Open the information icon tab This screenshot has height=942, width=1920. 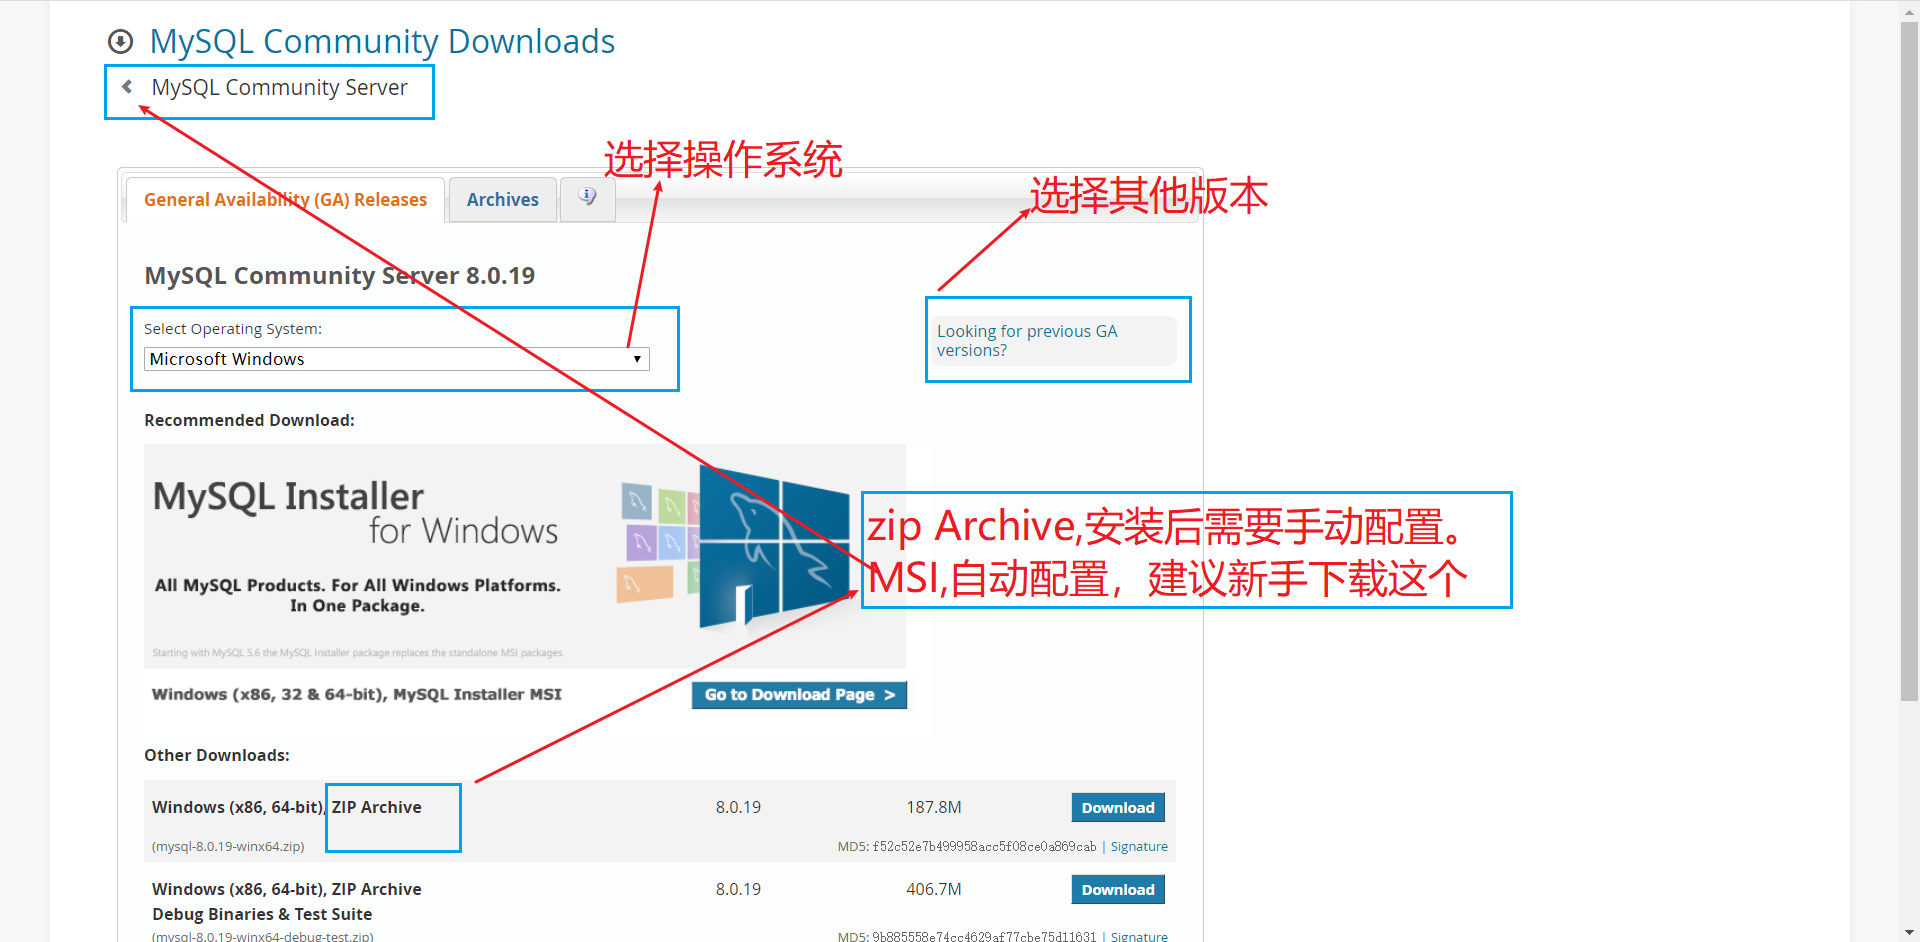pos(588,198)
